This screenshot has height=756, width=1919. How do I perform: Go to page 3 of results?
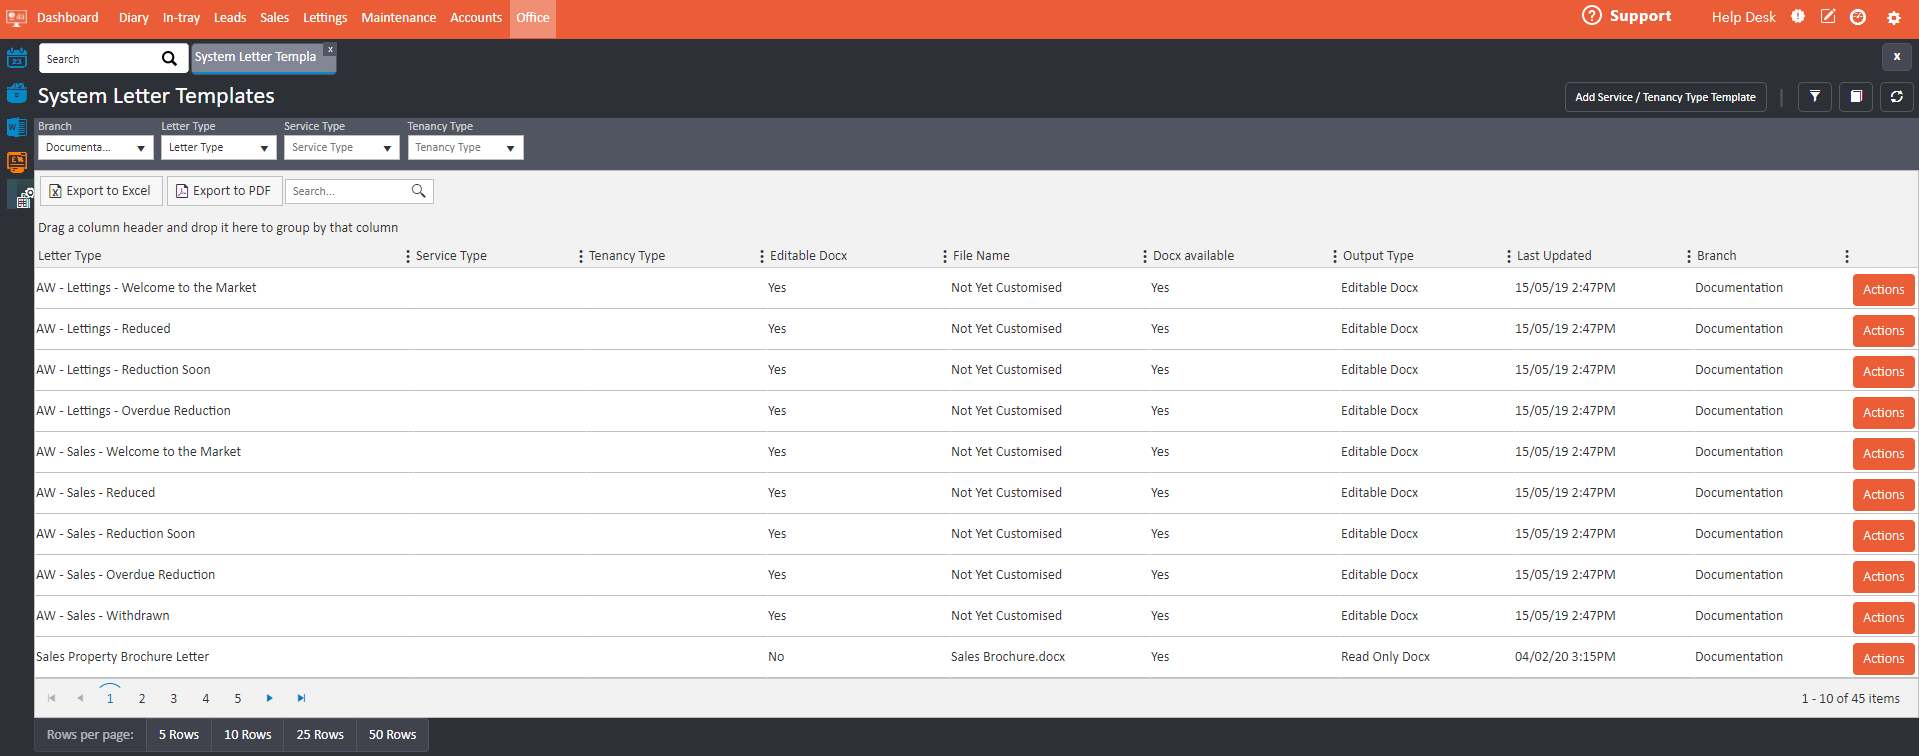[x=174, y=699]
